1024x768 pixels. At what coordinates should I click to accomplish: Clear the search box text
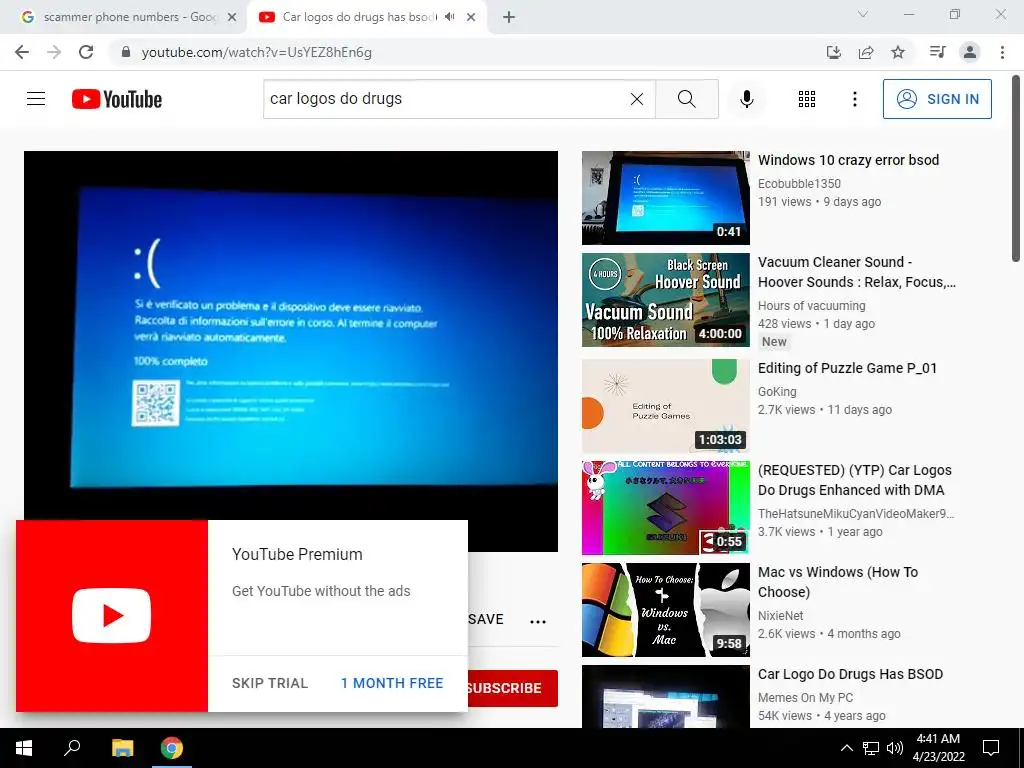pyautogui.click(x=637, y=99)
